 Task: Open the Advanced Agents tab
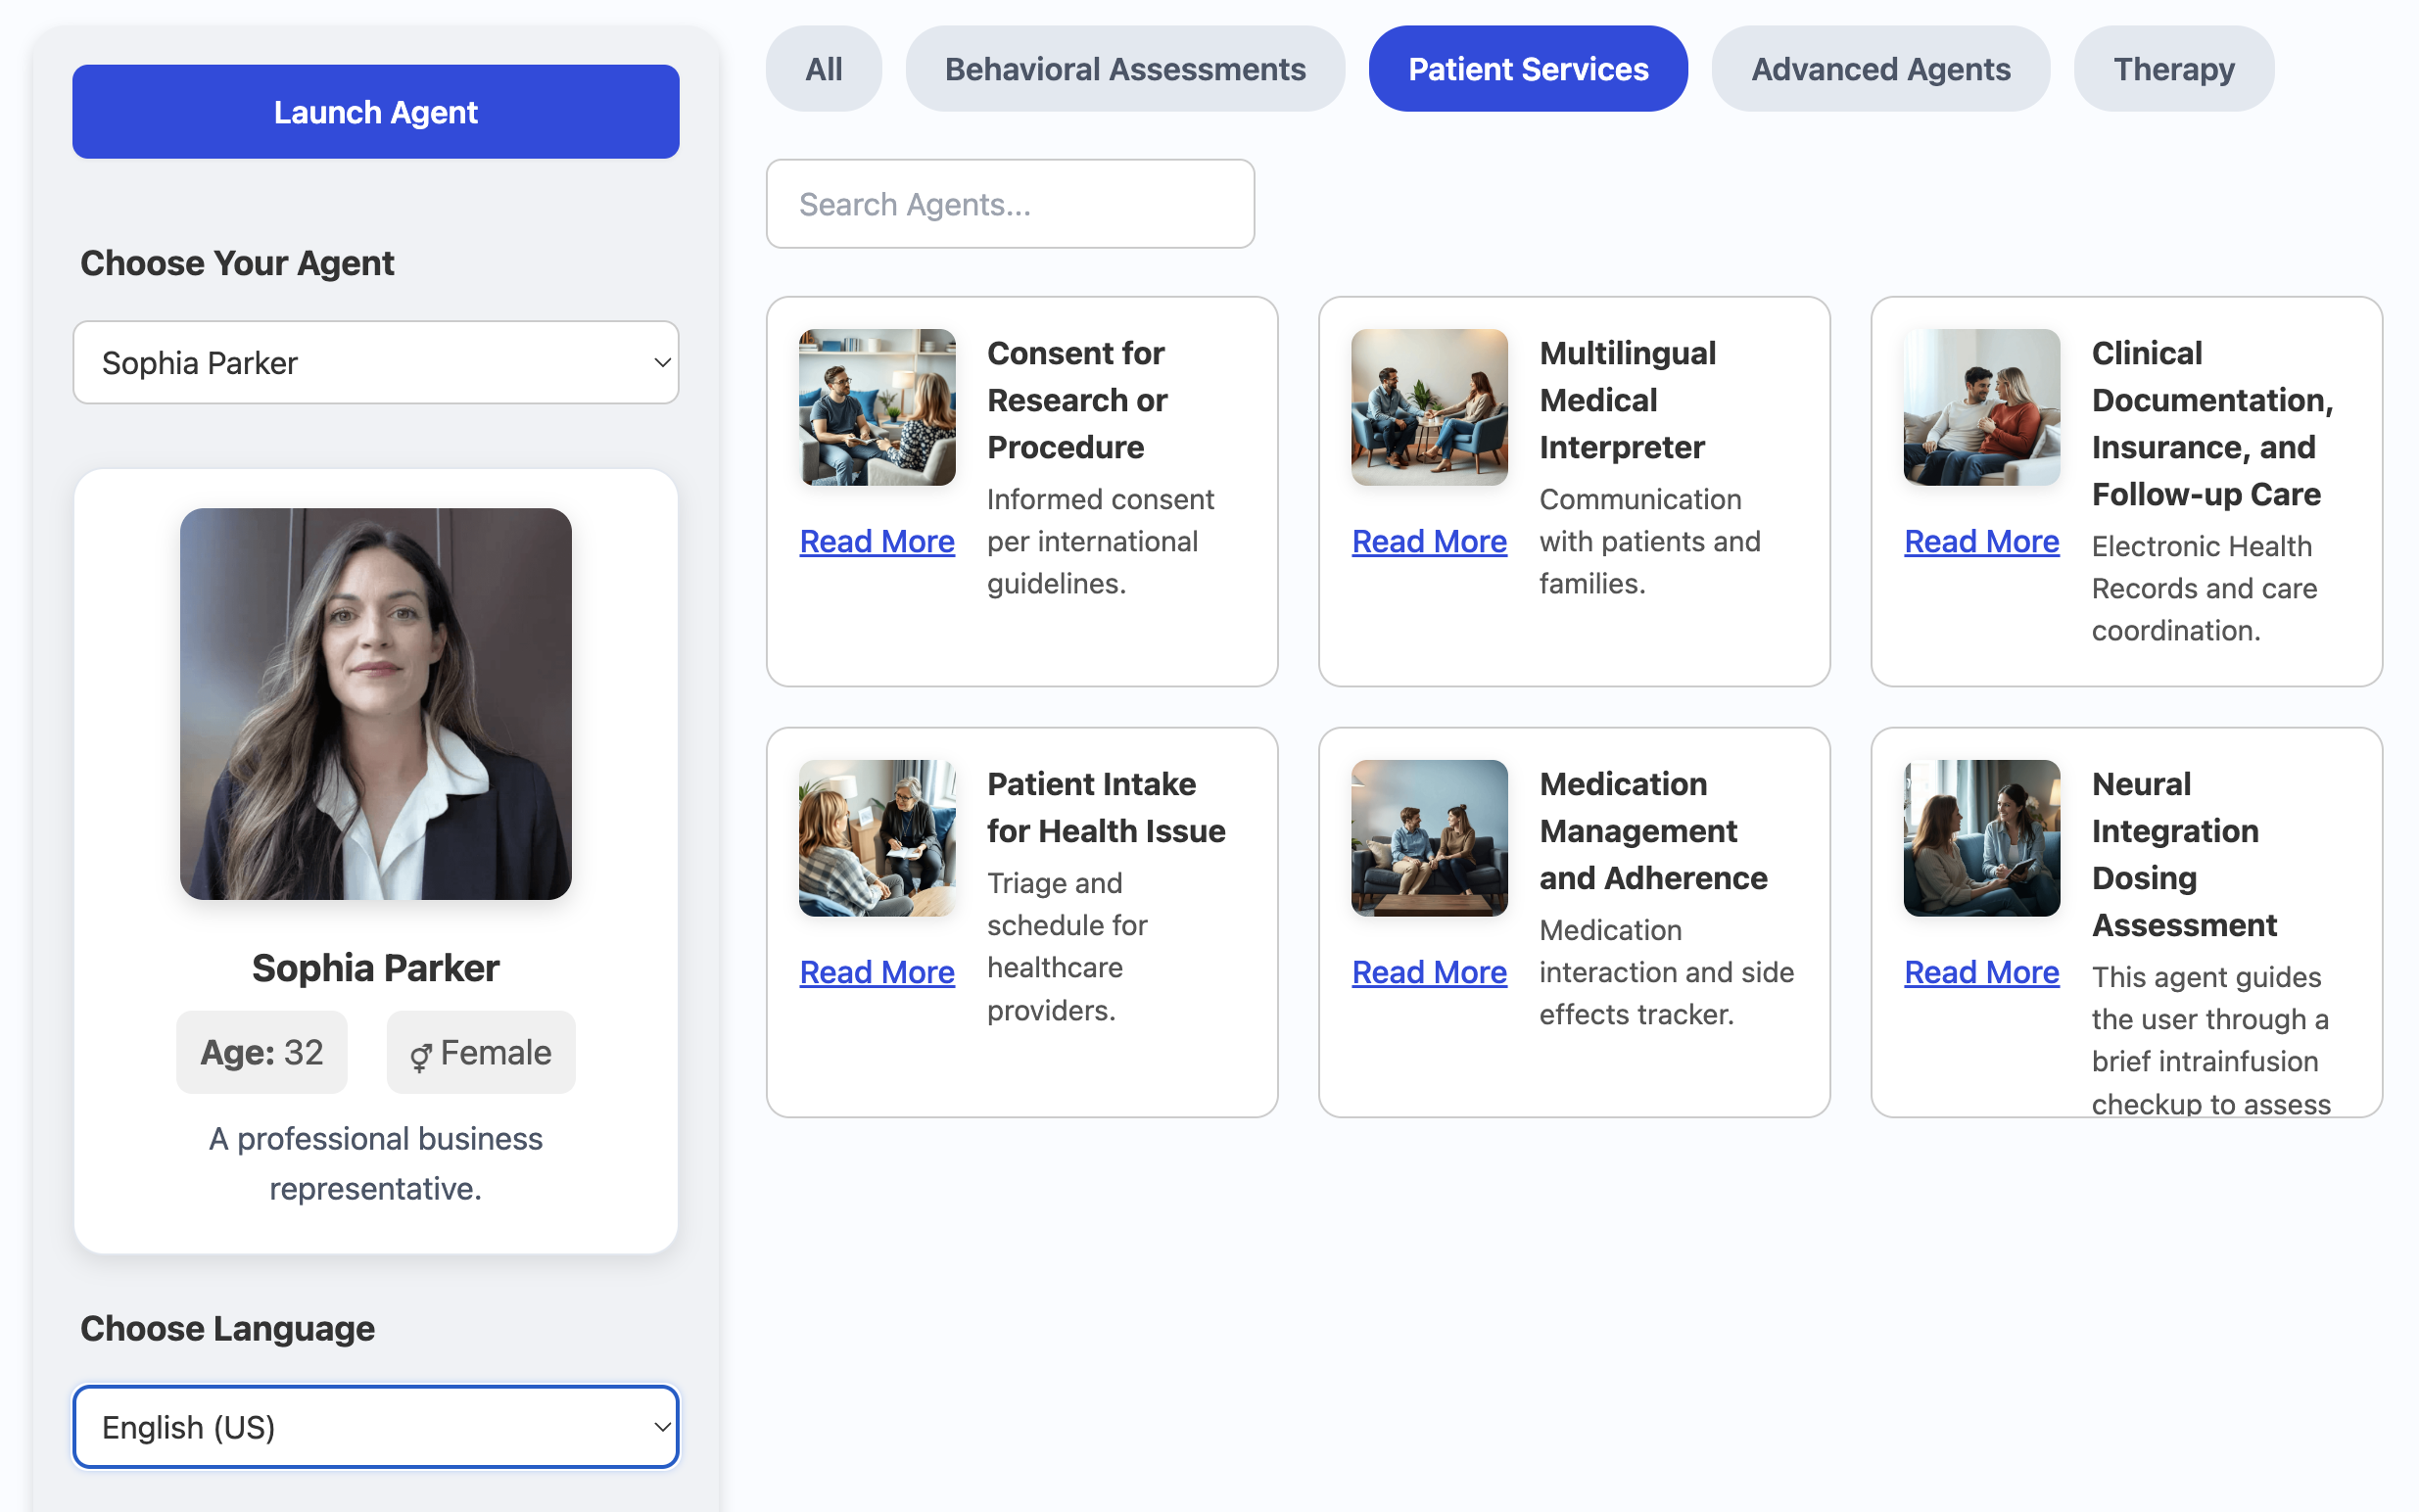(1879, 69)
